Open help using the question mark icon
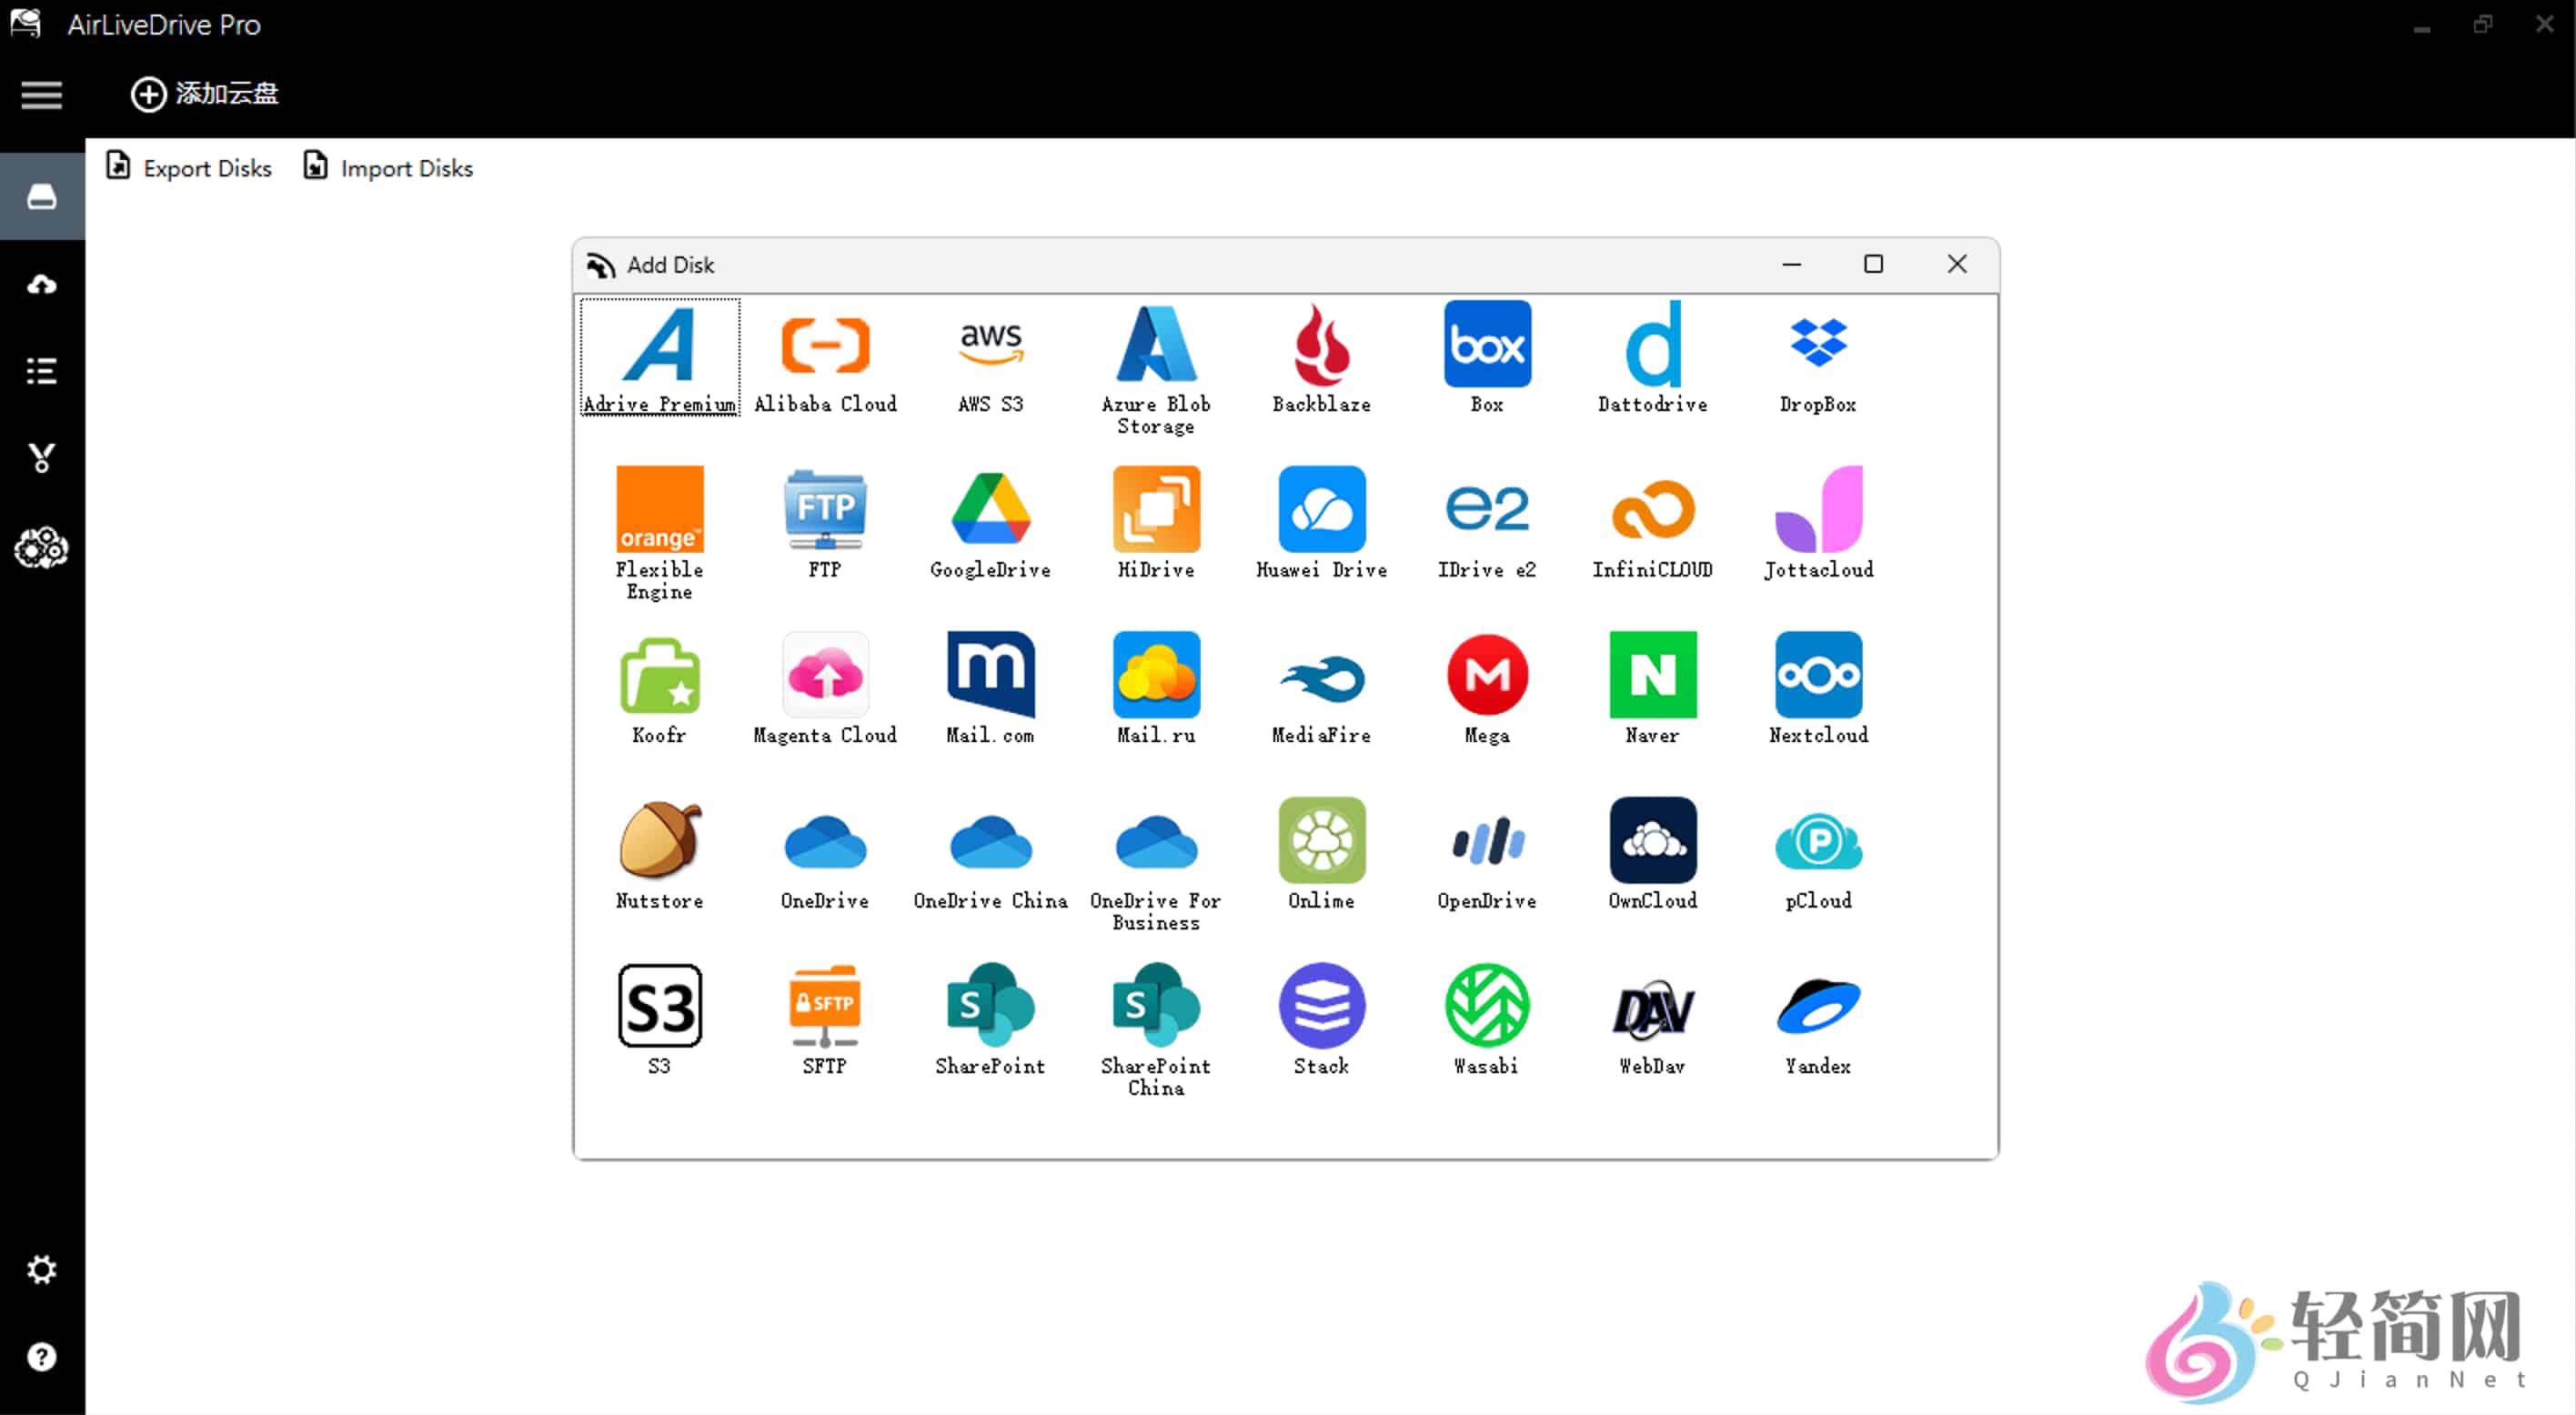The width and height of the screenshot is (2576, 1415). click(42, 1355)
